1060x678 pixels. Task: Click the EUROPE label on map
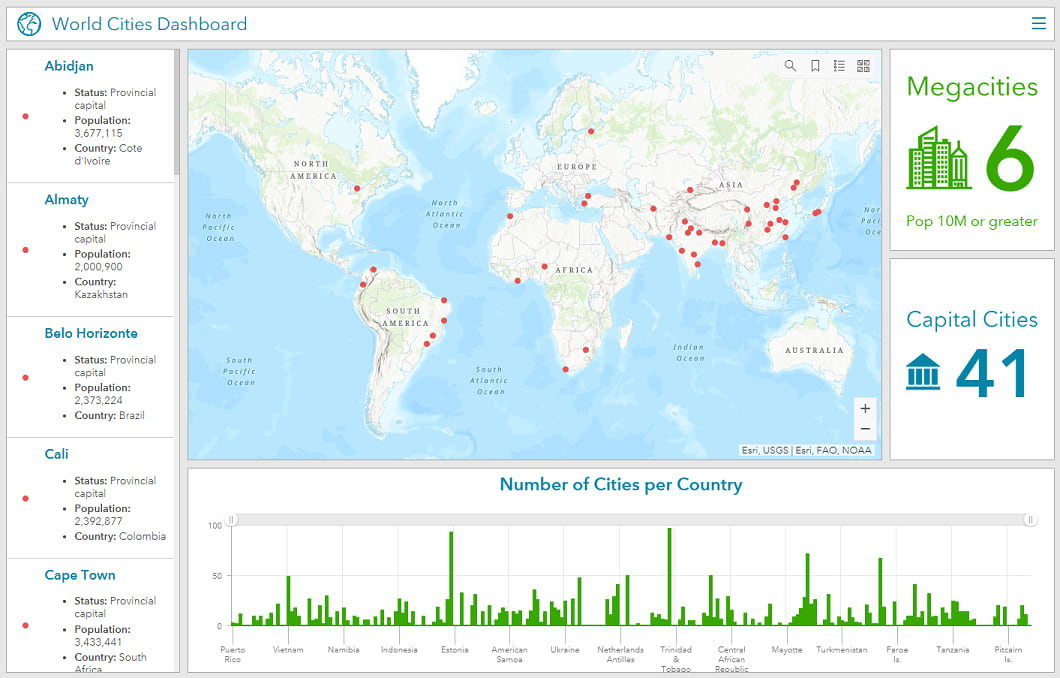coord(577,166)
